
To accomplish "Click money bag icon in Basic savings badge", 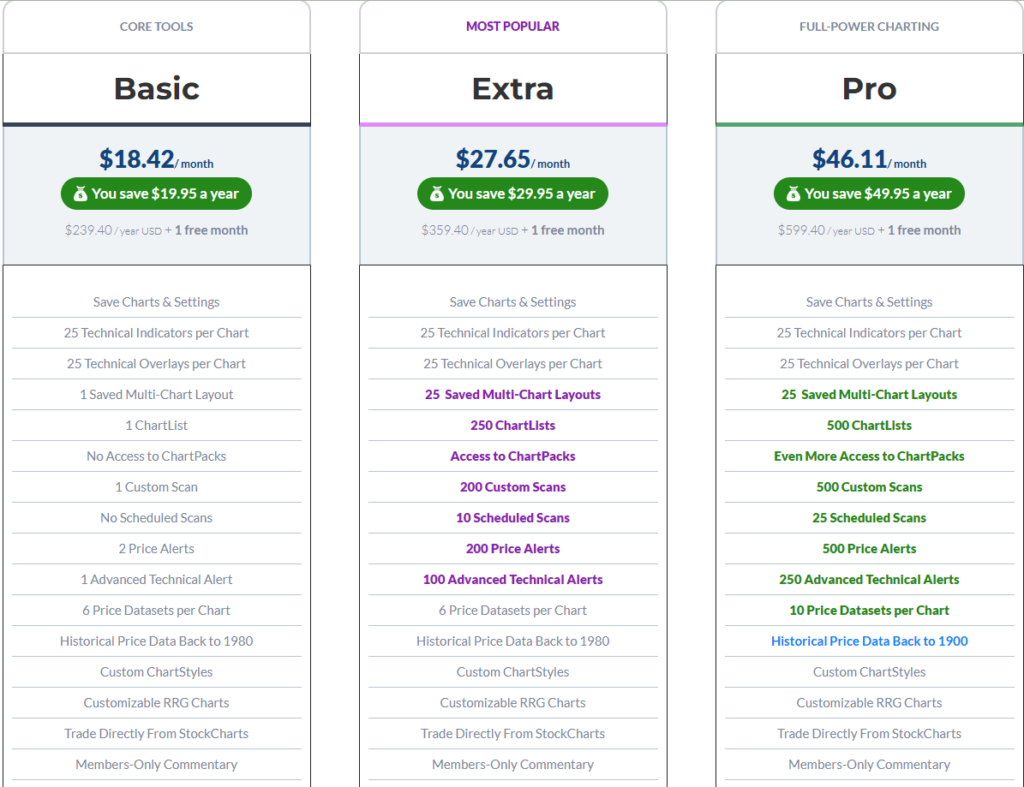I will (x=80, y=194).
